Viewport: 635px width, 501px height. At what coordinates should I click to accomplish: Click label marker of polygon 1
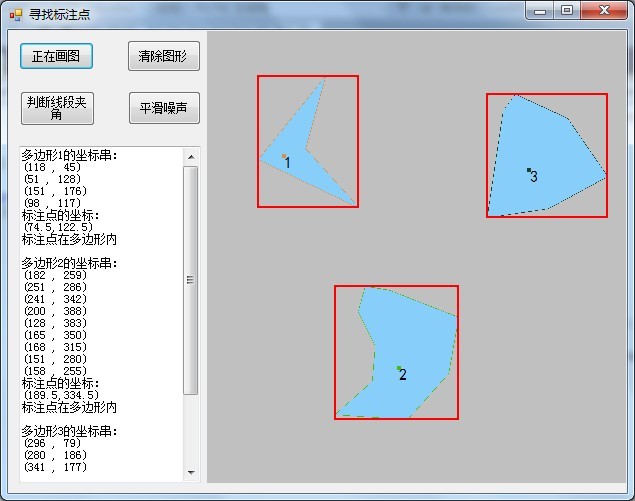click(x=284, y=156)
